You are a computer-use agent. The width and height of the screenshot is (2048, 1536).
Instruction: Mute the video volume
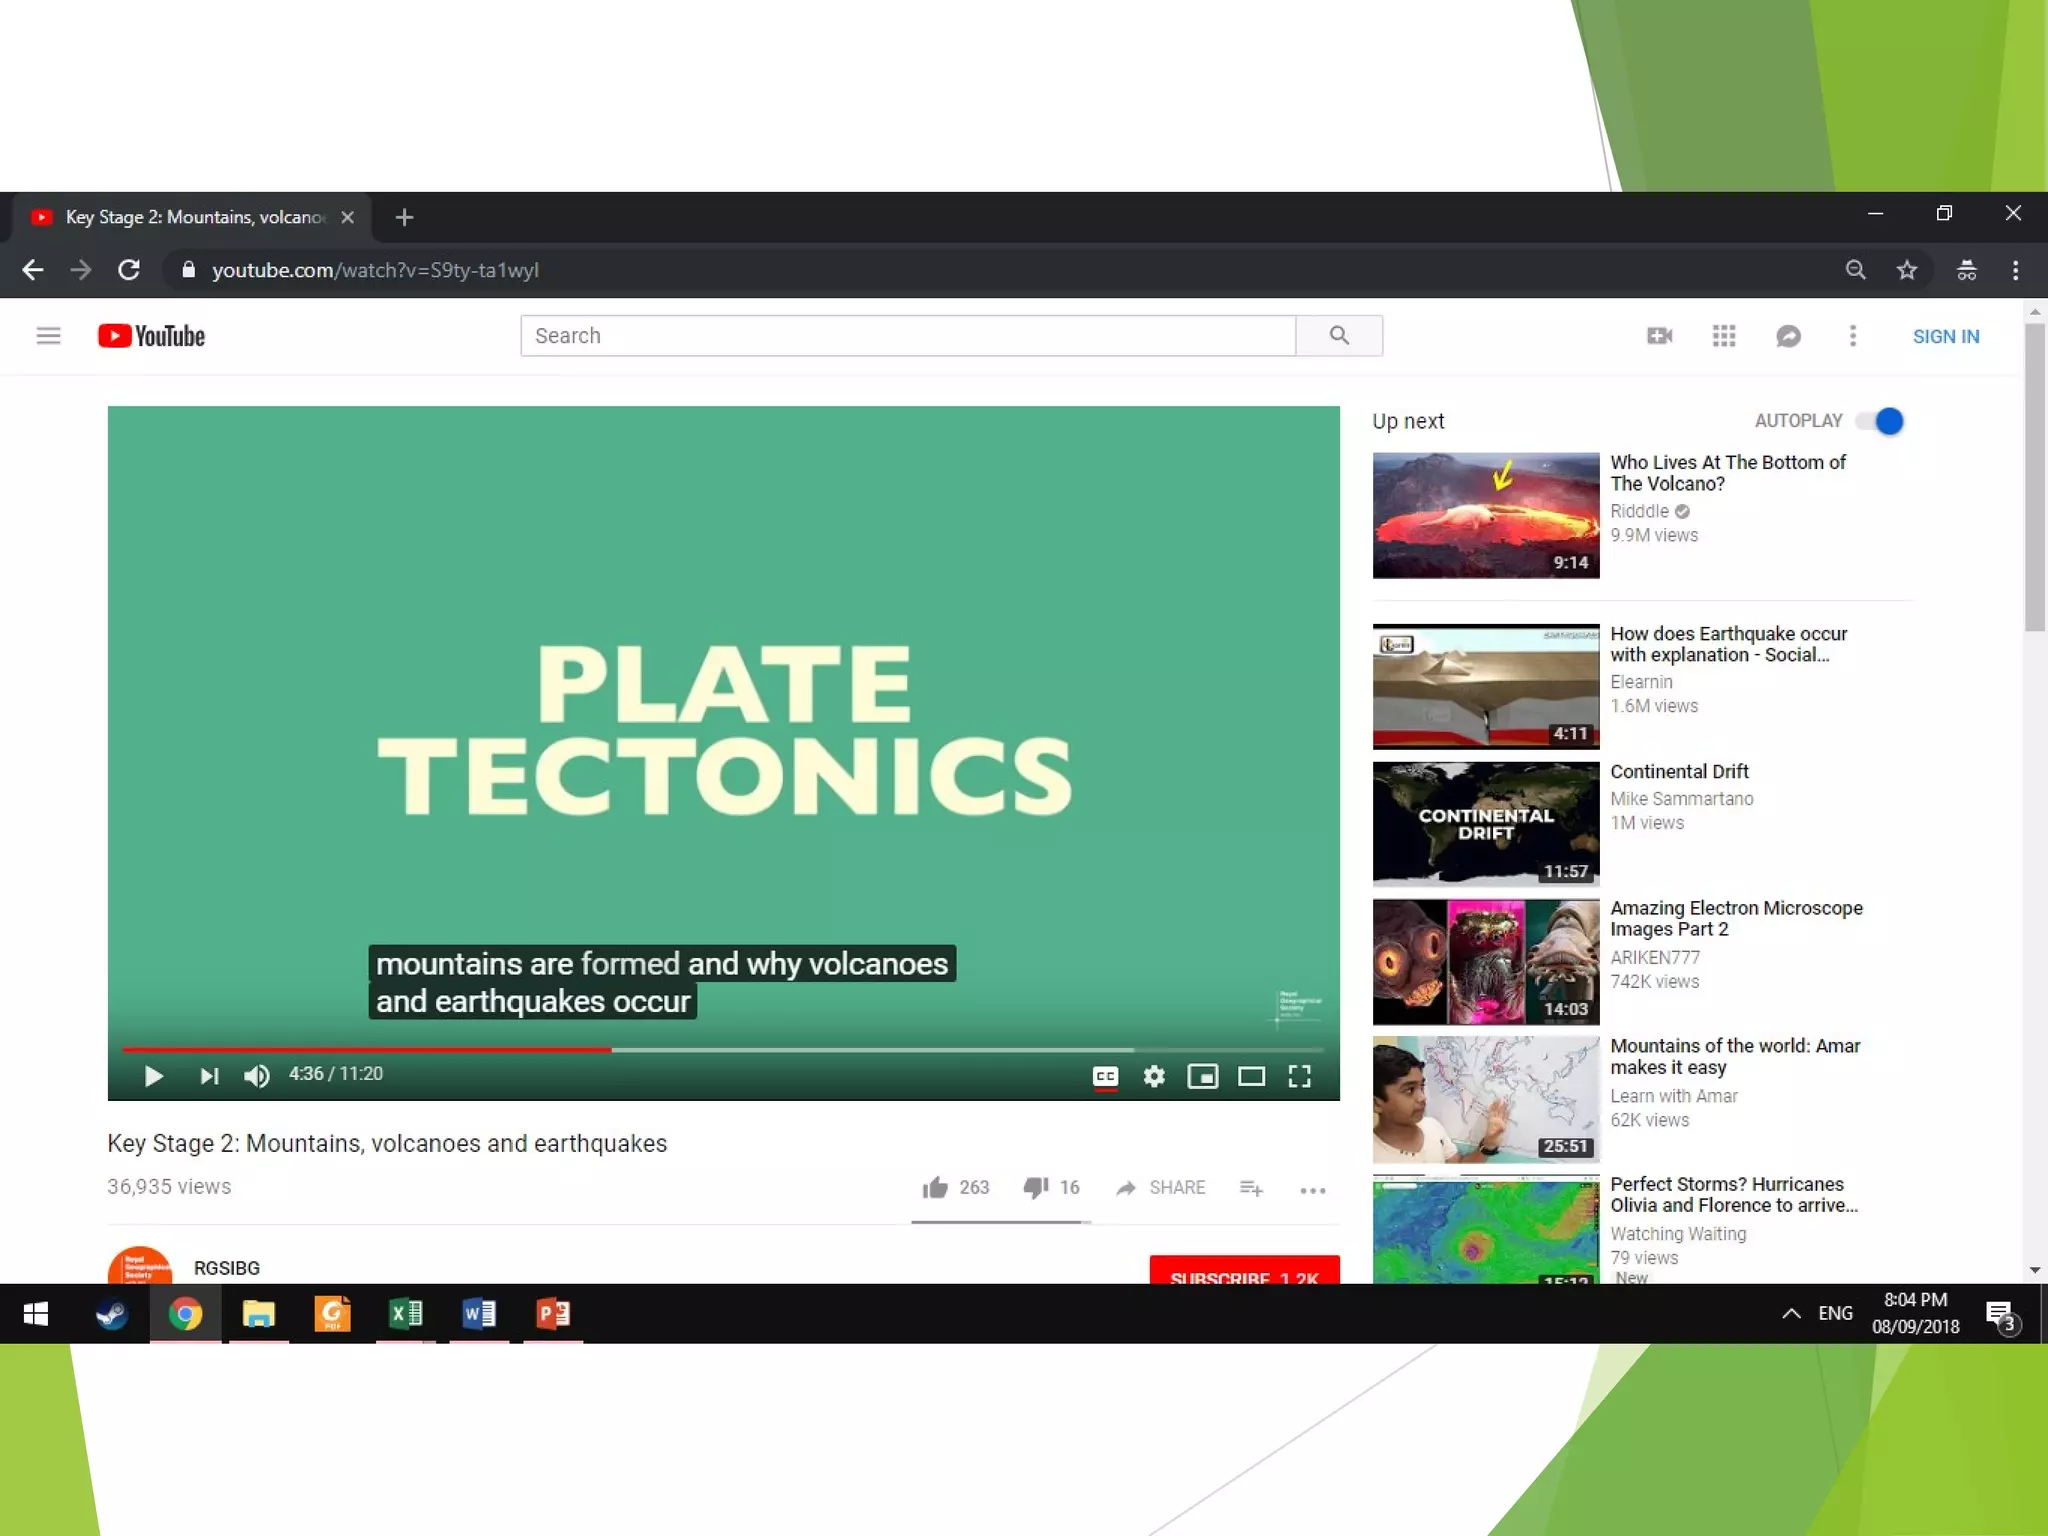tap(256, 1076)
